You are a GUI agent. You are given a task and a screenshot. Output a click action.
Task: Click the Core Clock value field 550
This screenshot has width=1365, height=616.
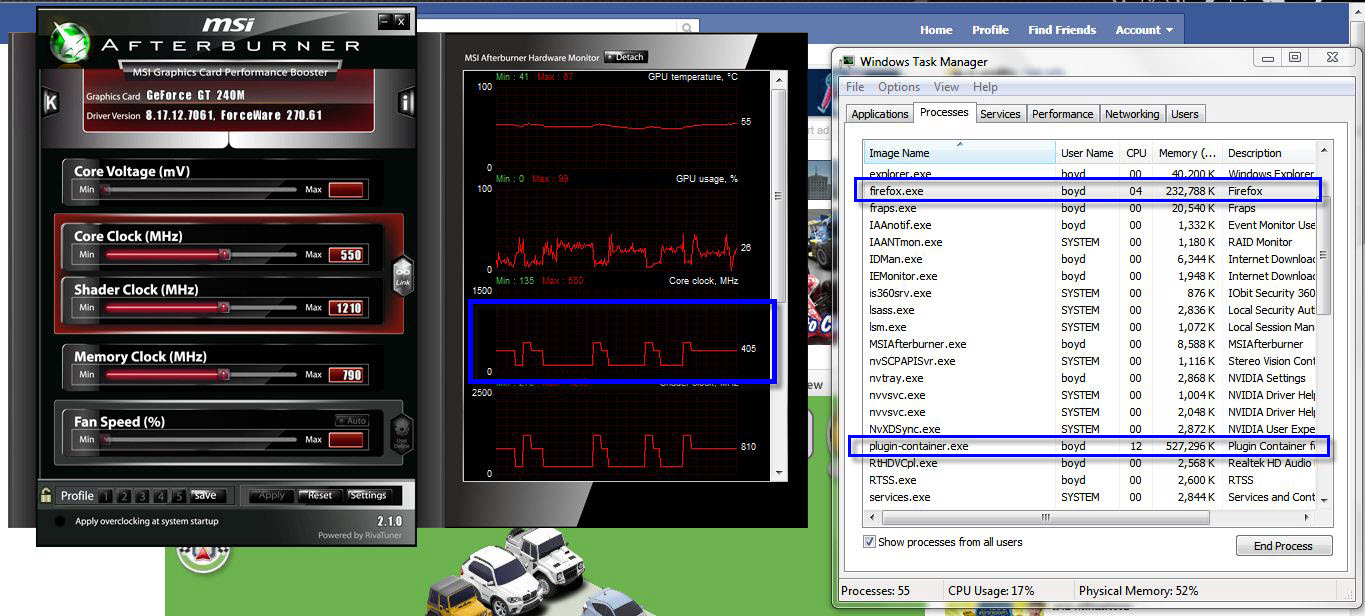pyautogui.click(x=346, y=255)
